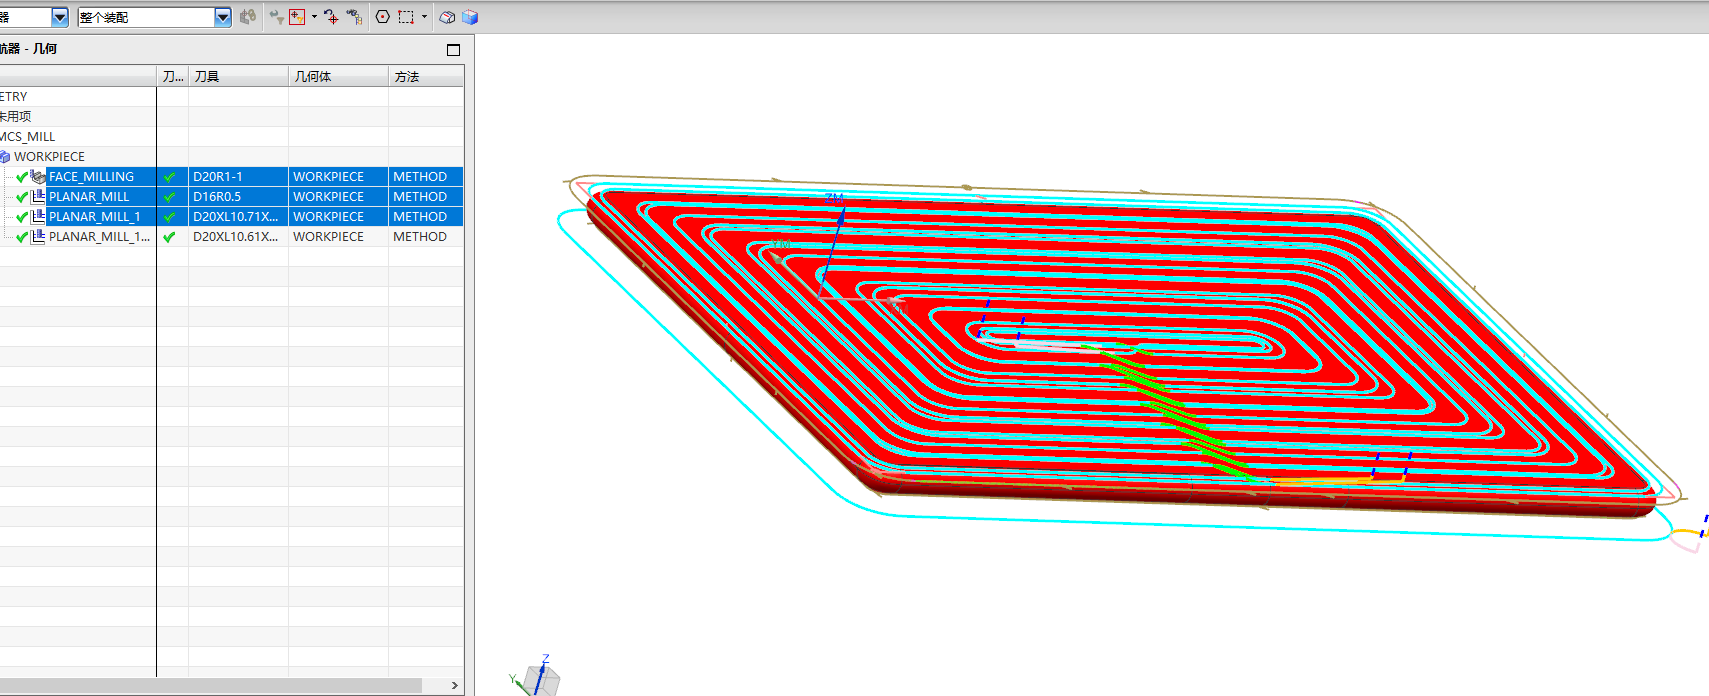
Task: Select the FACE_MILLING operation
Action: point(91,177)
